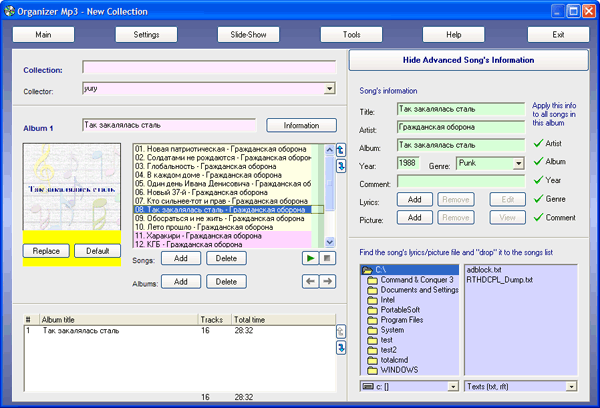600x408 pixels.
Task: Add lyrics to the song
Action: (x=415, y=199)
